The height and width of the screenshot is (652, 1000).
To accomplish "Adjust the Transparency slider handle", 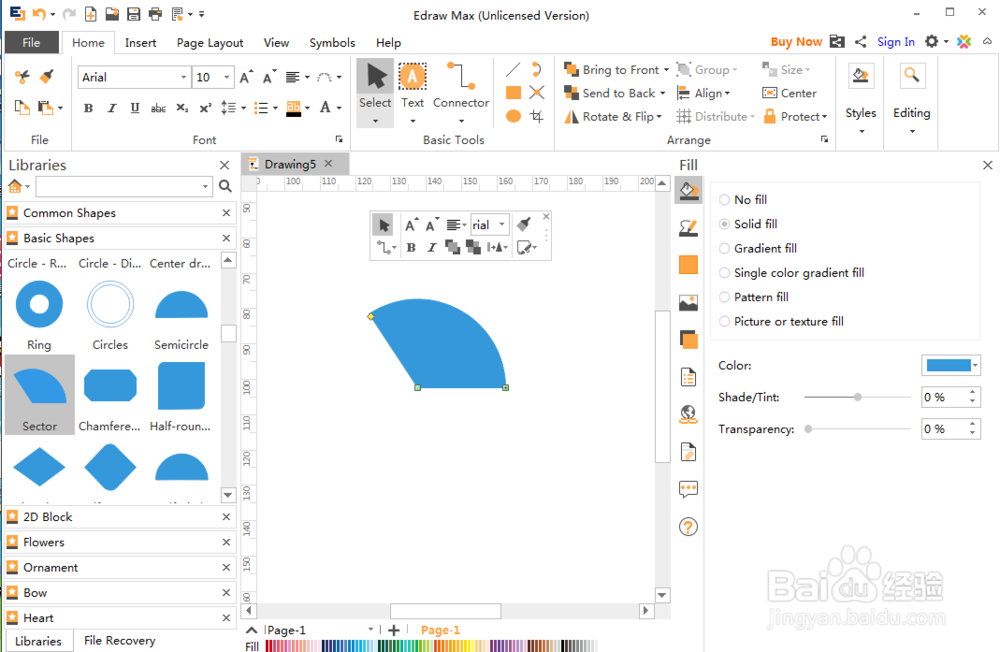I will pos(808,429).
